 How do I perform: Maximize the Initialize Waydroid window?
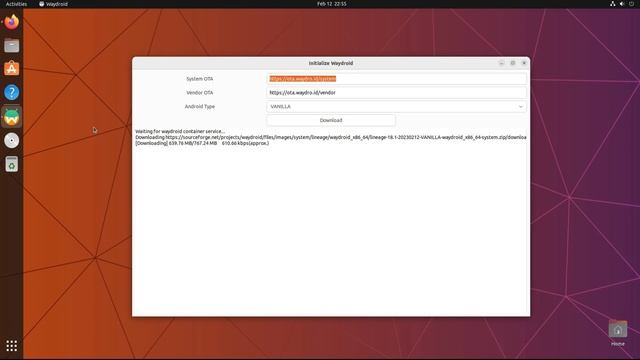click(x=513, y=63)
